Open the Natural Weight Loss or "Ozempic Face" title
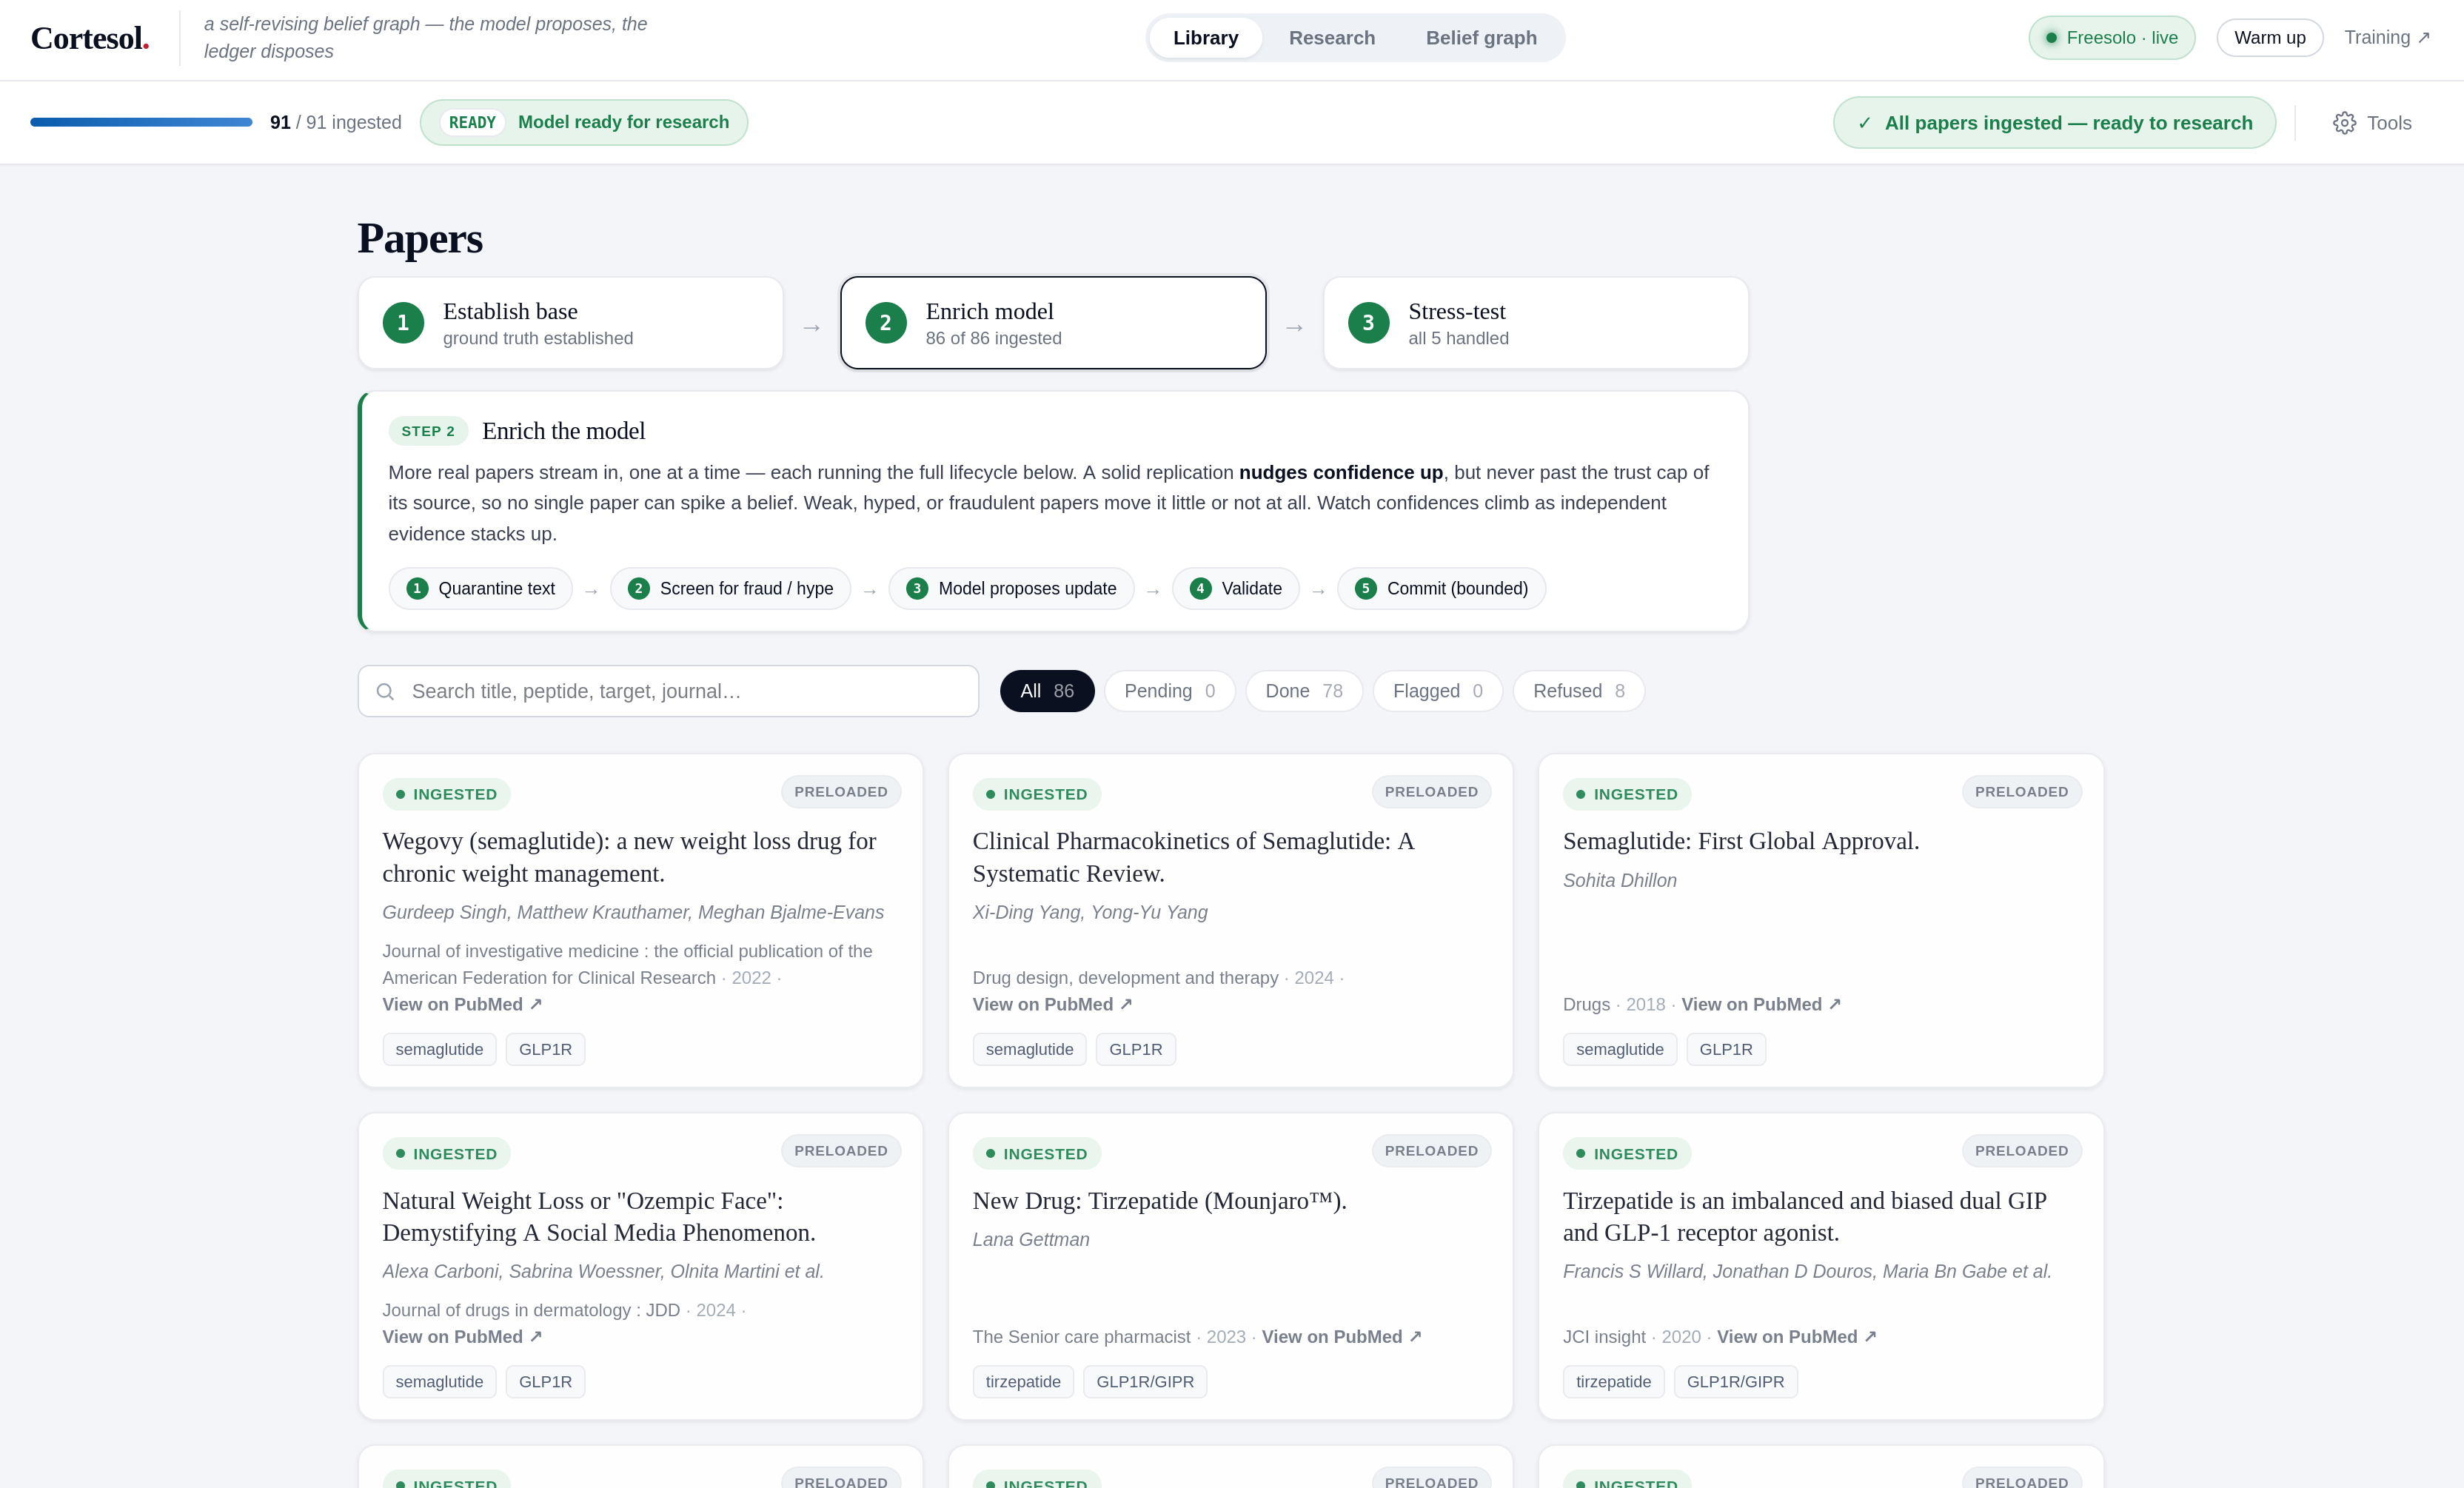This screenshot has height=1488, width=2464. (x=599, y=1217)
